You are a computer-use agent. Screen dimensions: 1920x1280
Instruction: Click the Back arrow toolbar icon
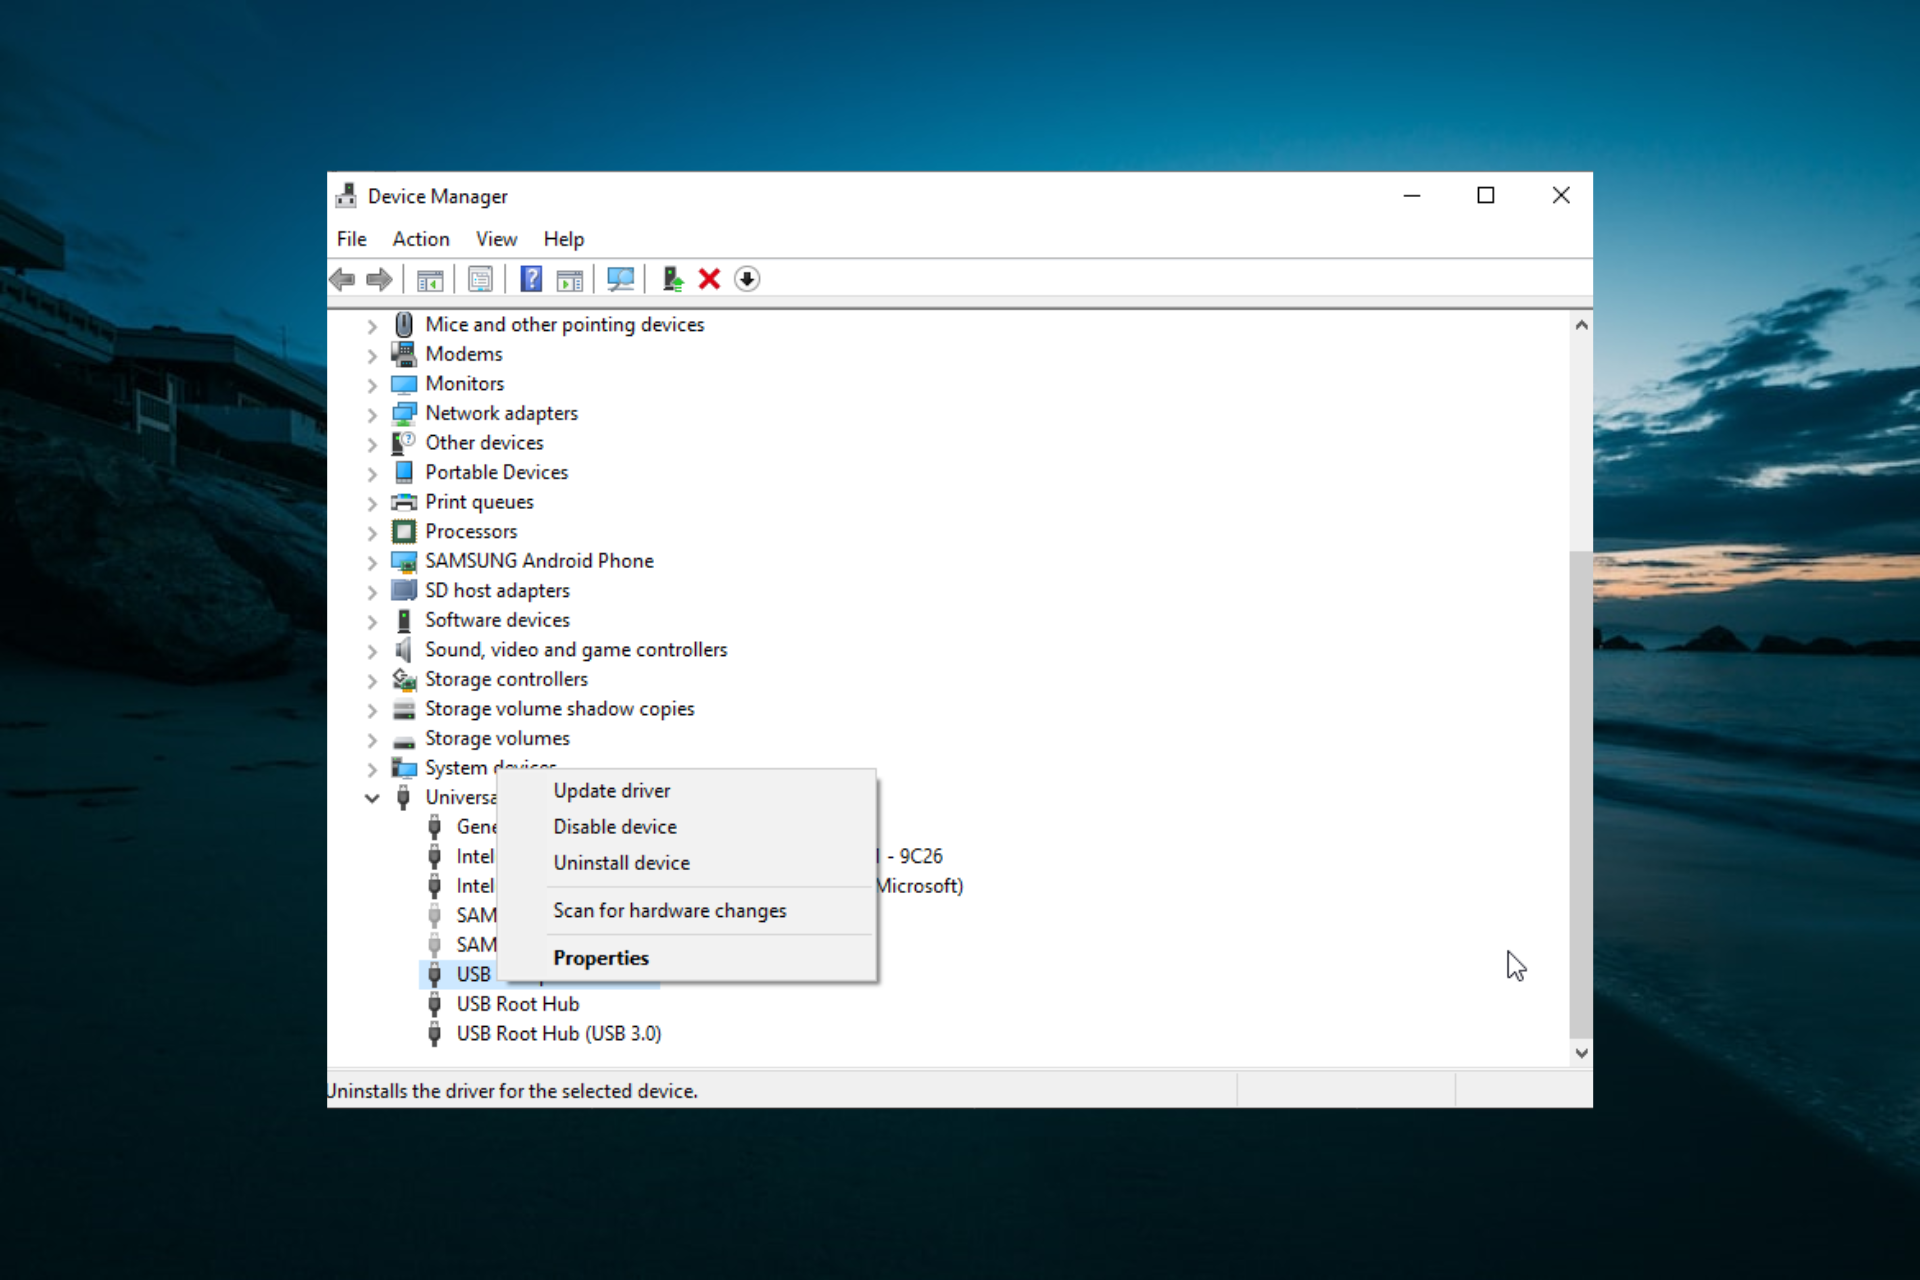pyautogui.click(x=343, y=279)
